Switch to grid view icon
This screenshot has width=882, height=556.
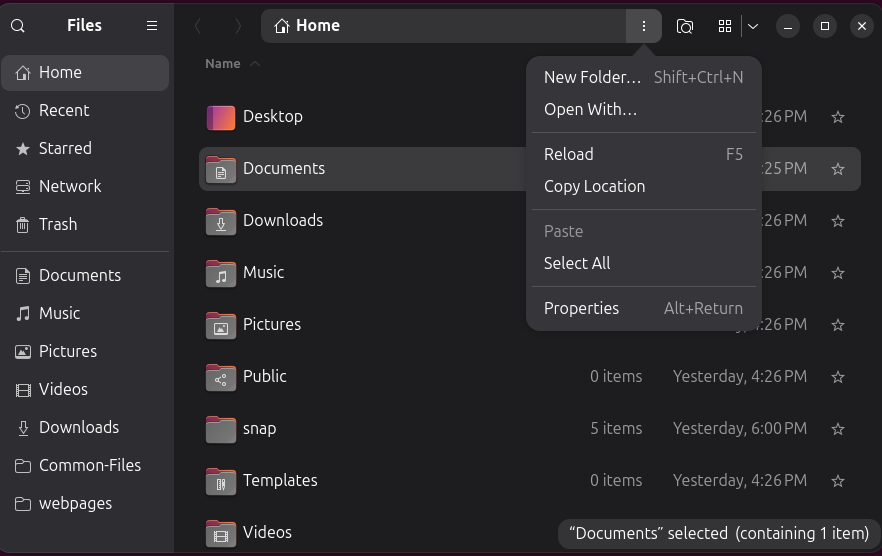pos(725,26)
